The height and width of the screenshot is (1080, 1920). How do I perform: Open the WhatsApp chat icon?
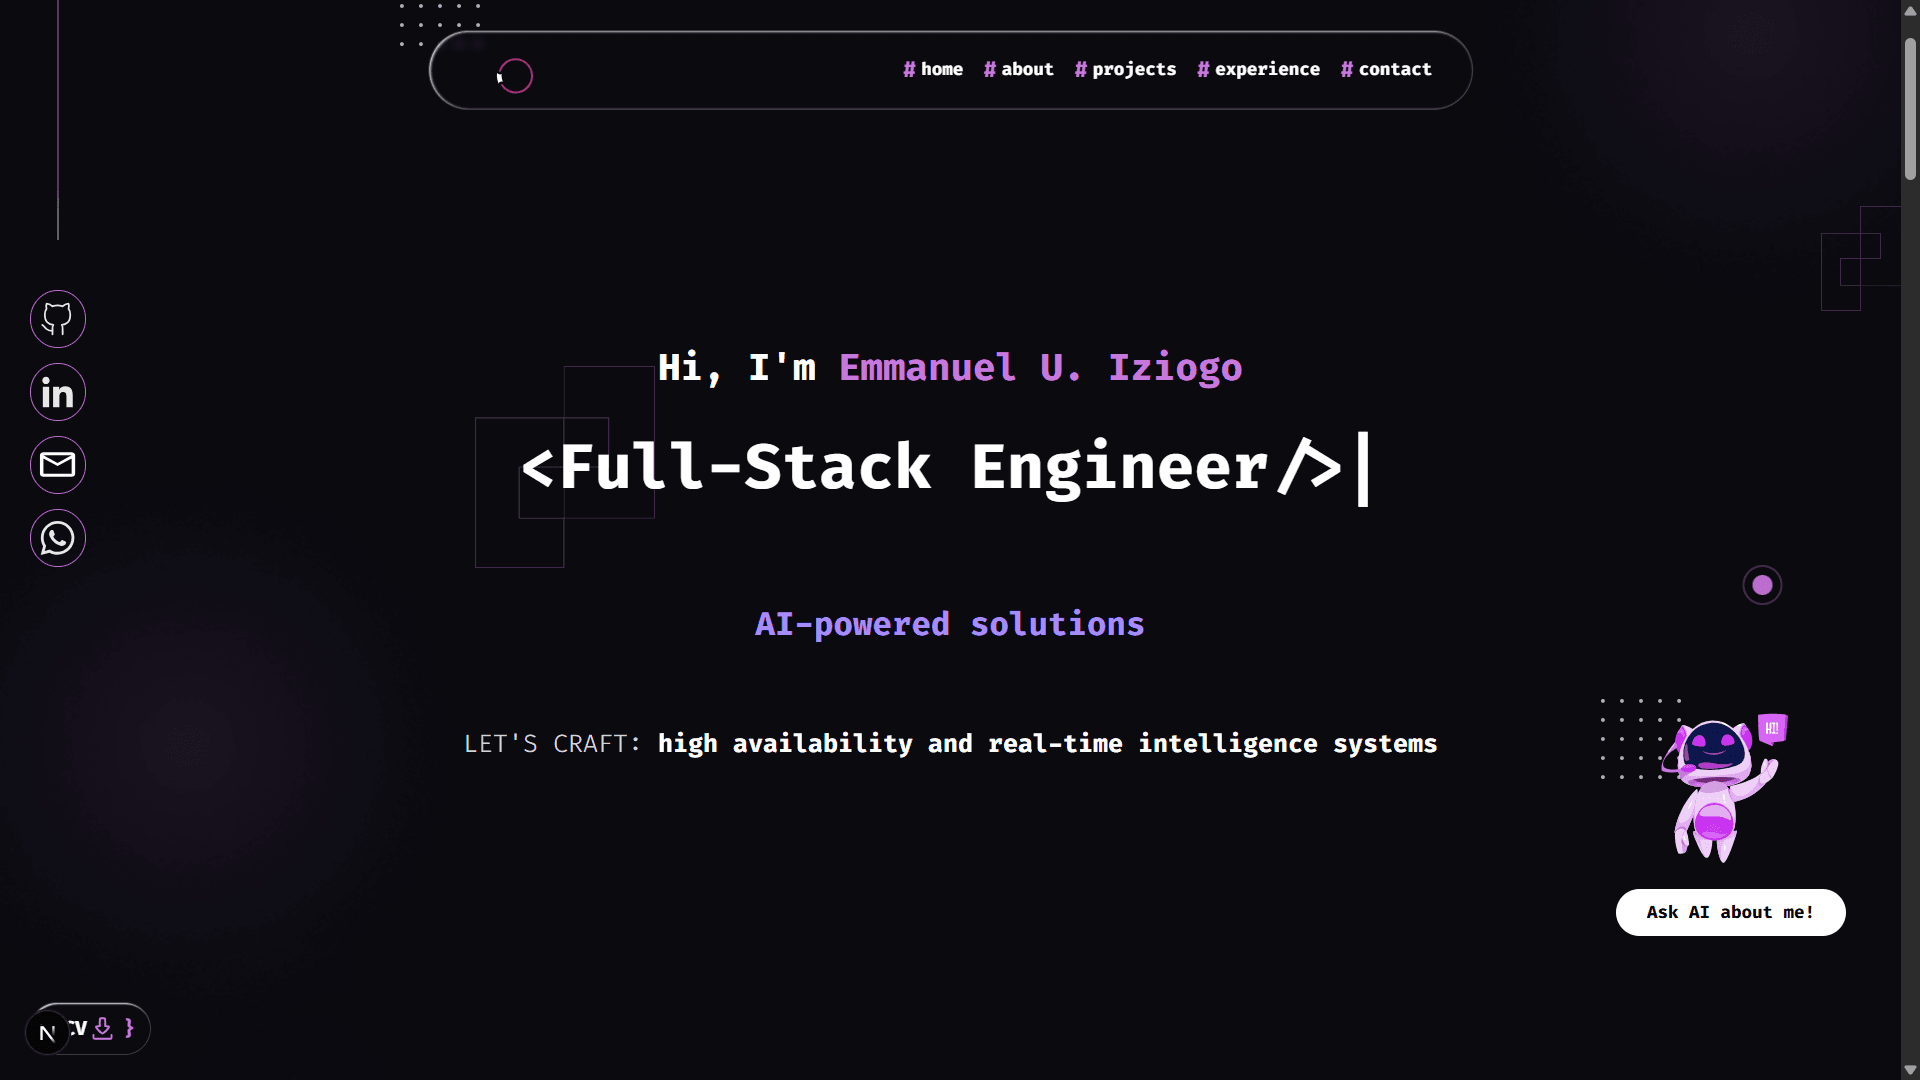click(58, 538)
